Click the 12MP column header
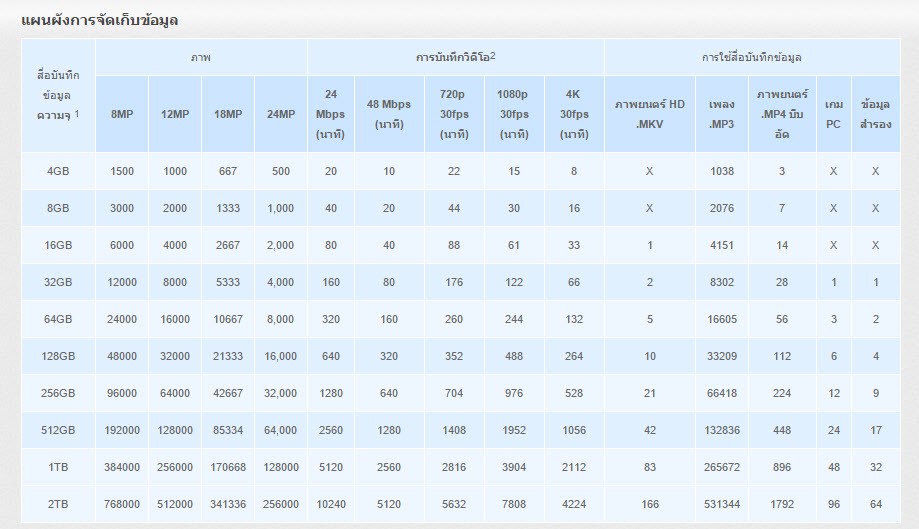919x529 pixels. pyautogui.click(x=175, y=114)
